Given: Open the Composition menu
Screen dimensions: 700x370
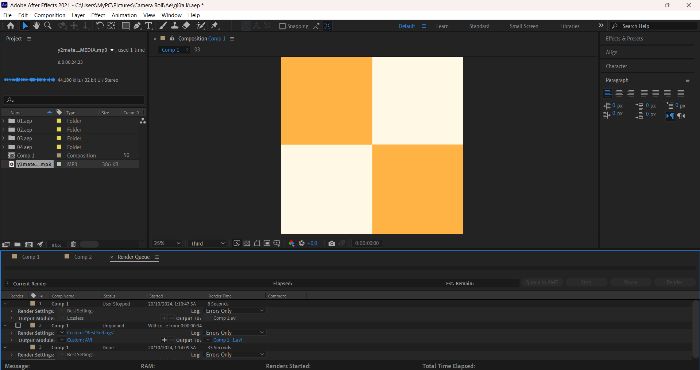Looking at the screenshot, I should click(x=50, y=15).
